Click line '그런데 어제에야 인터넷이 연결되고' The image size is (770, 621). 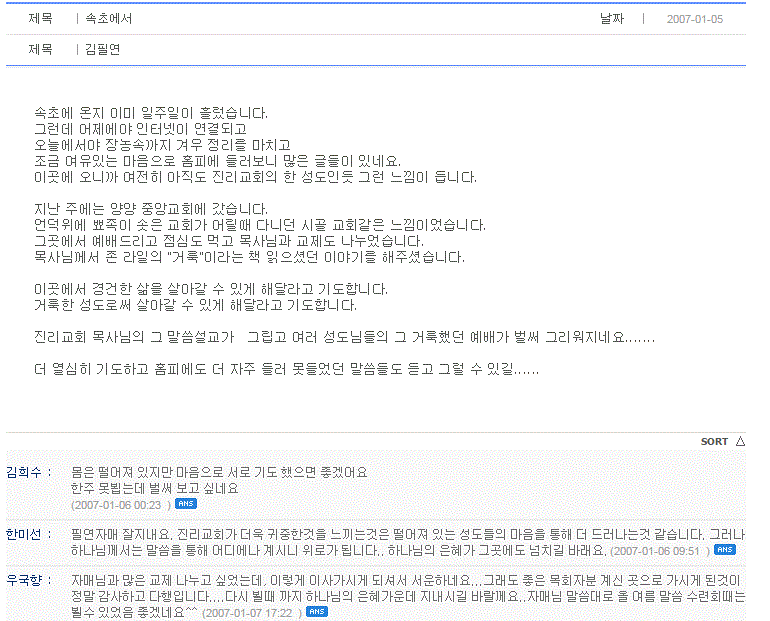click(140, 129)
